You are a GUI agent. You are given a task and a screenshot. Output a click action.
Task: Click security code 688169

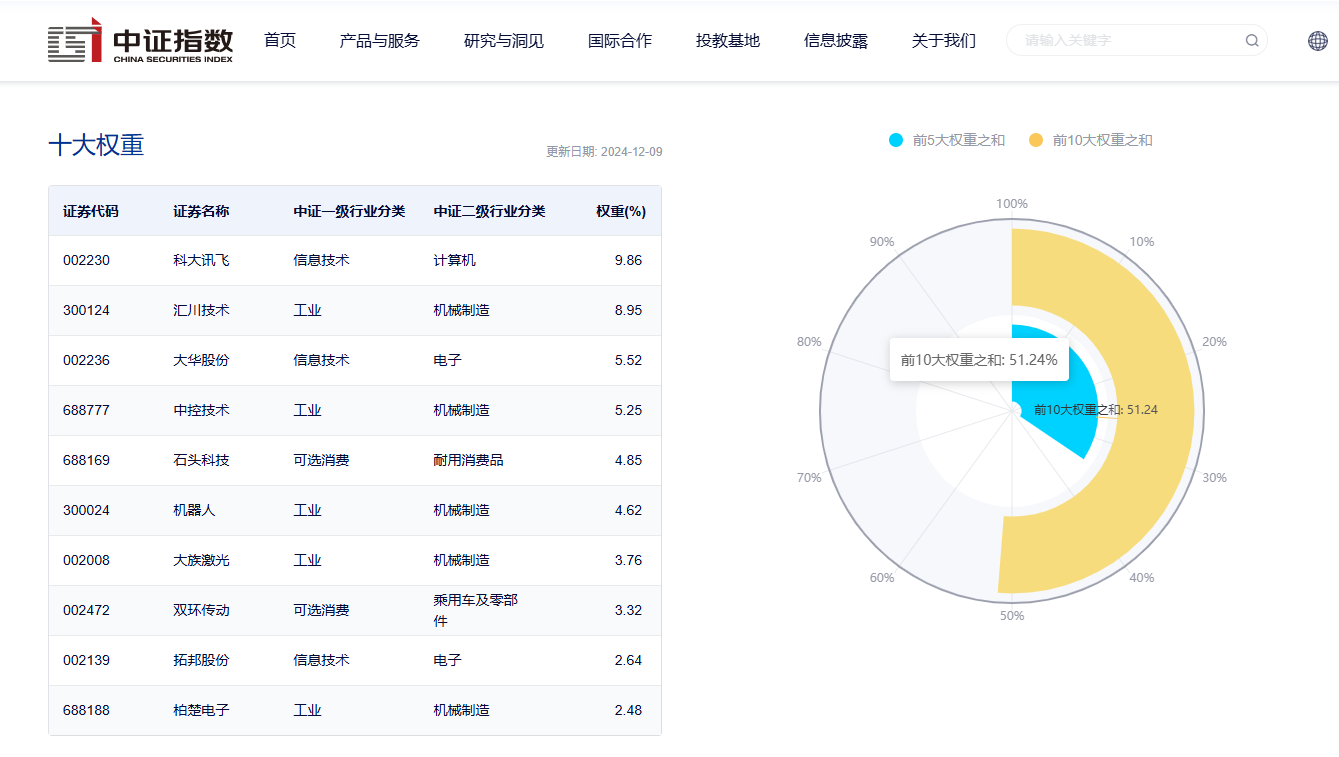pos(86,460)
